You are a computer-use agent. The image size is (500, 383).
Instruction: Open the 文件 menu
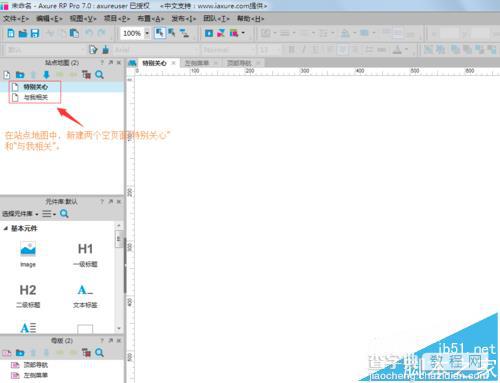(16, 19)
